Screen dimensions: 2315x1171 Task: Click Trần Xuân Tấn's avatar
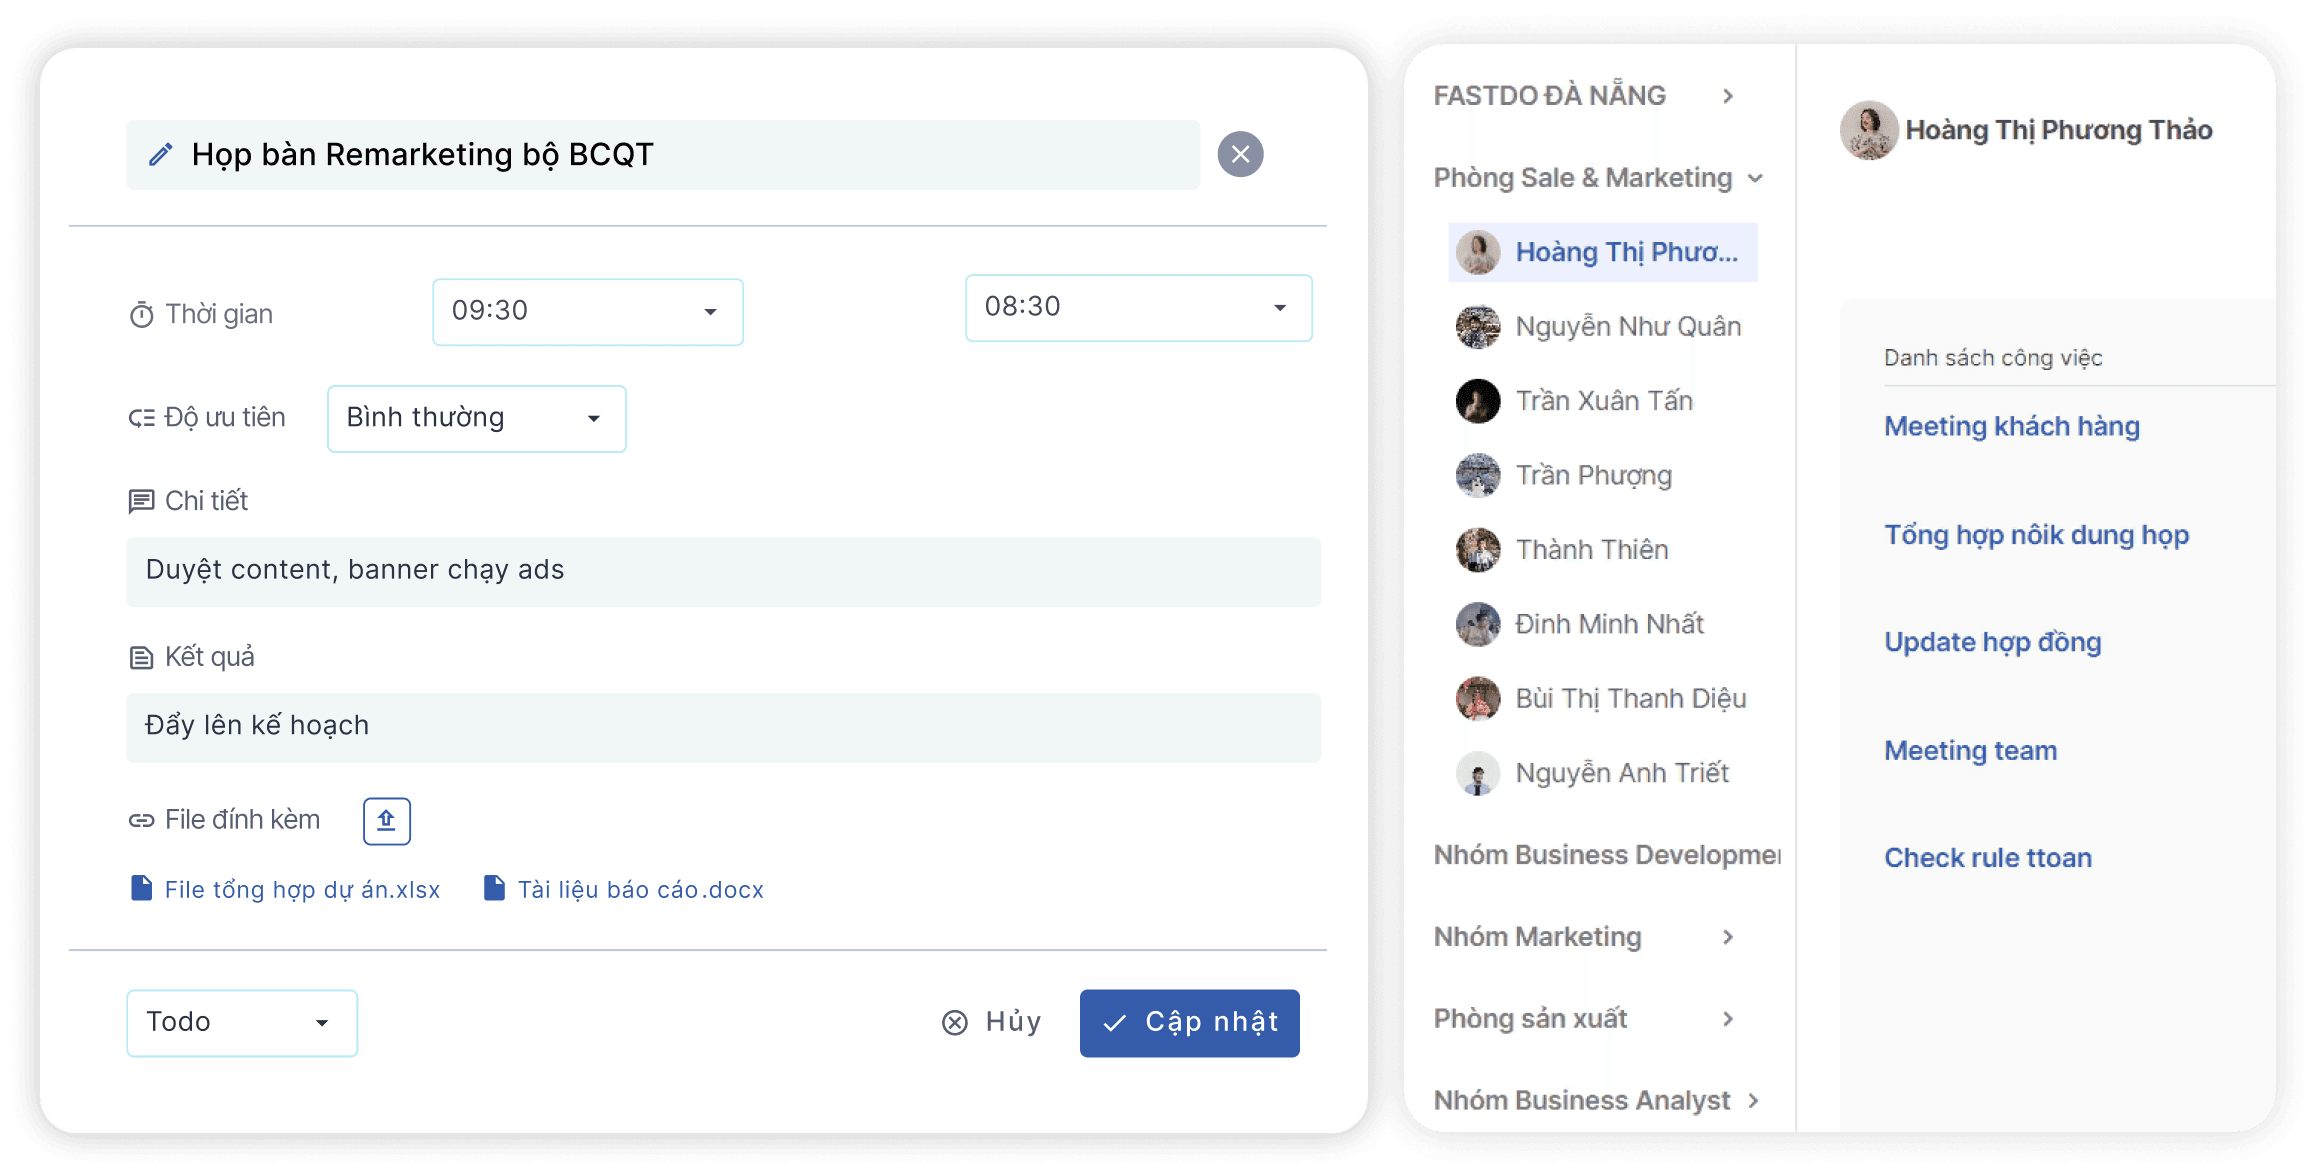1478,401
